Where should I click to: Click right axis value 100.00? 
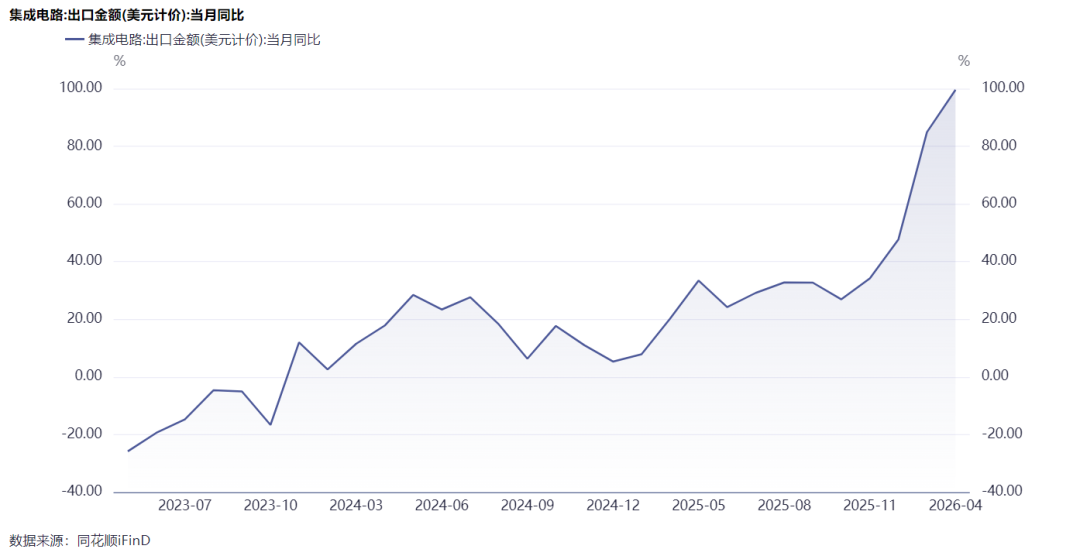1002,87
